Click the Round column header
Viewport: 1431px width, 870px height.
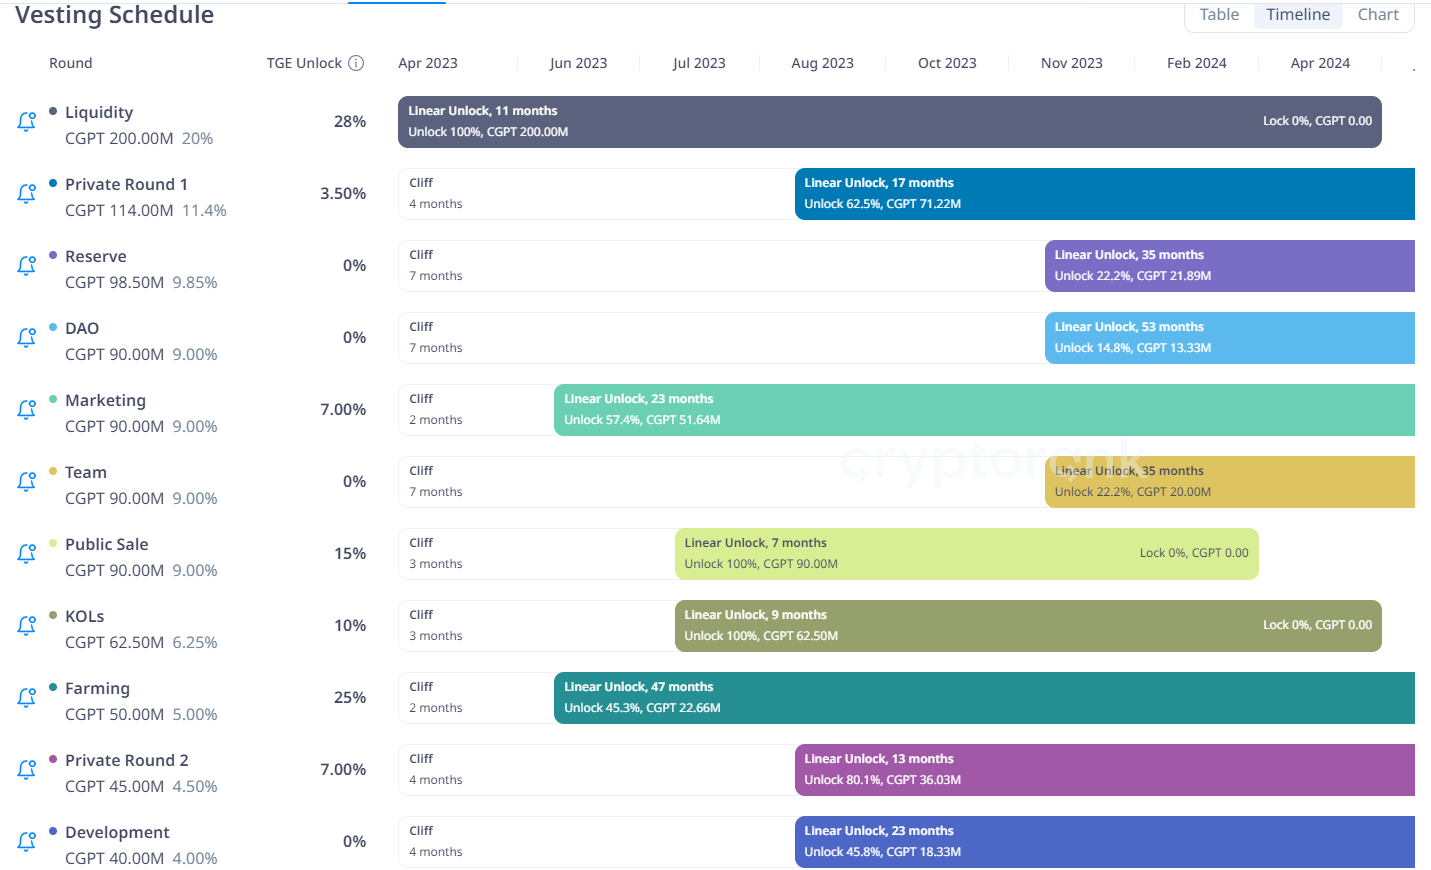pos(71,63)
